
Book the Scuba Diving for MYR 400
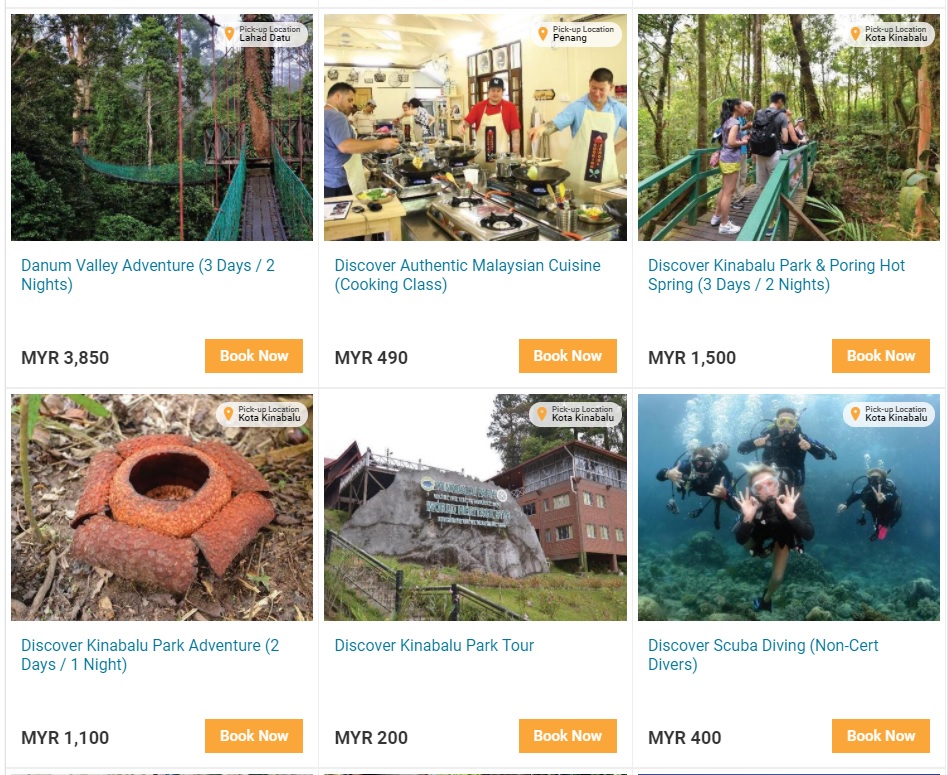881,736
